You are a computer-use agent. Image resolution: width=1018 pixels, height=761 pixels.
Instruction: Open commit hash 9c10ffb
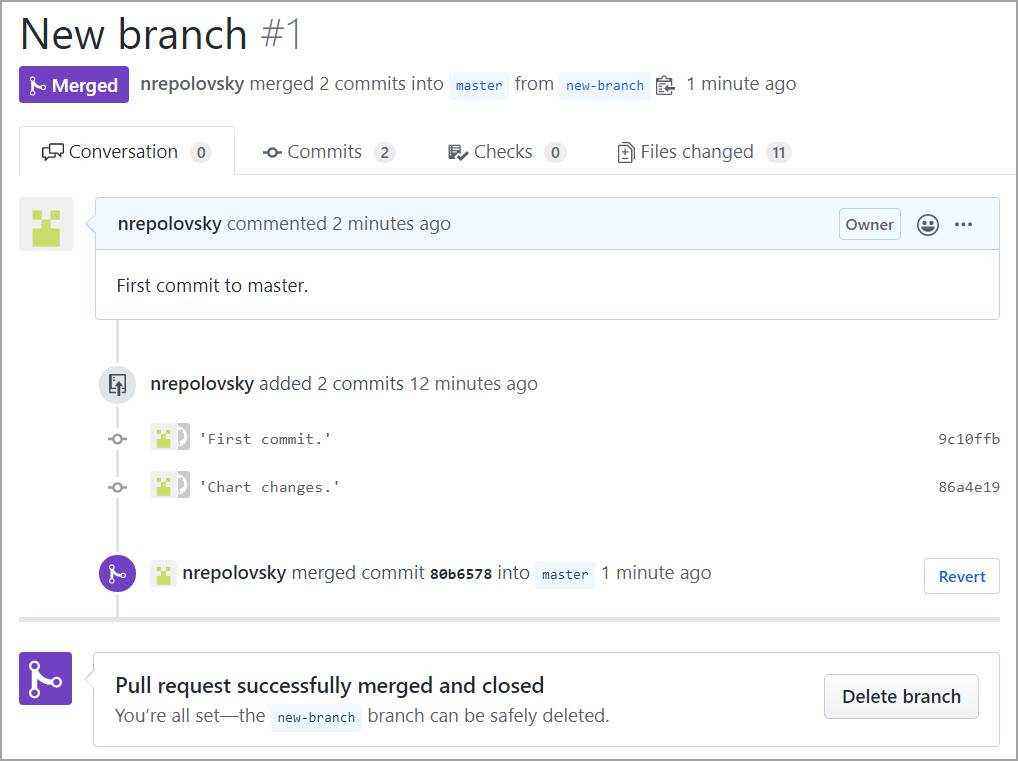pos(968,439)
